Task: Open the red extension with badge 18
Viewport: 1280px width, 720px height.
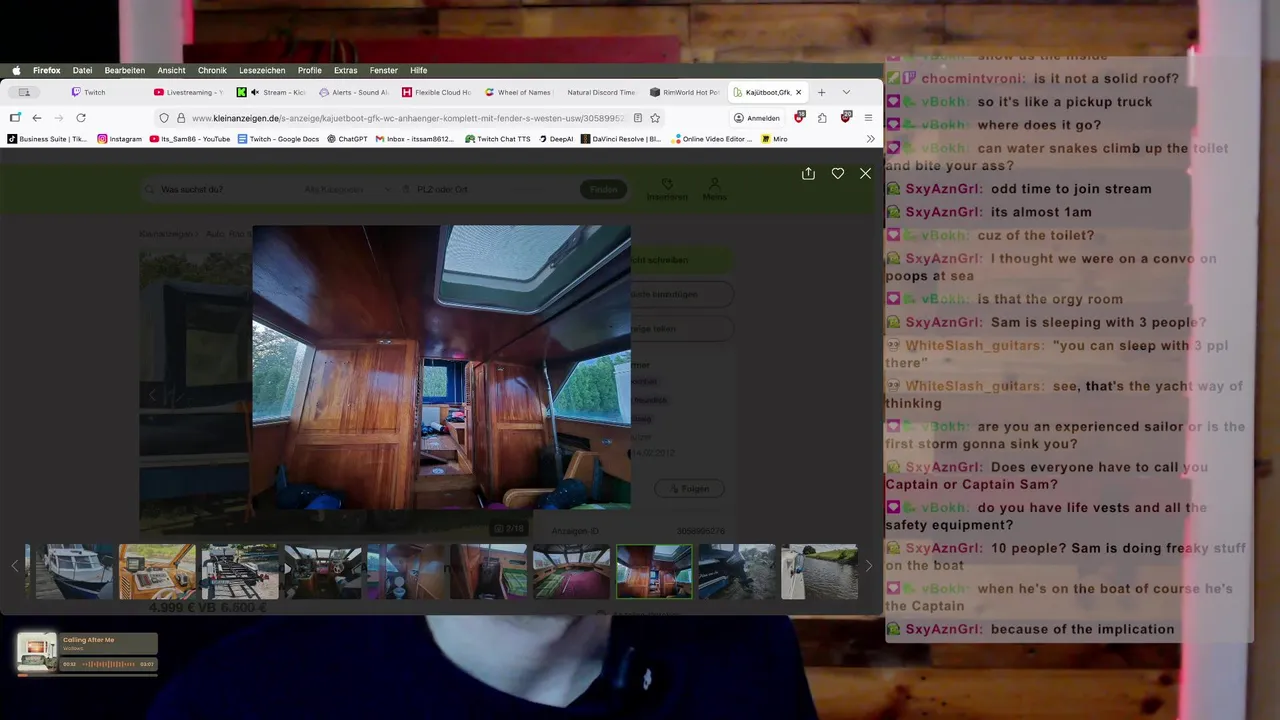Action: coord(799,118)
